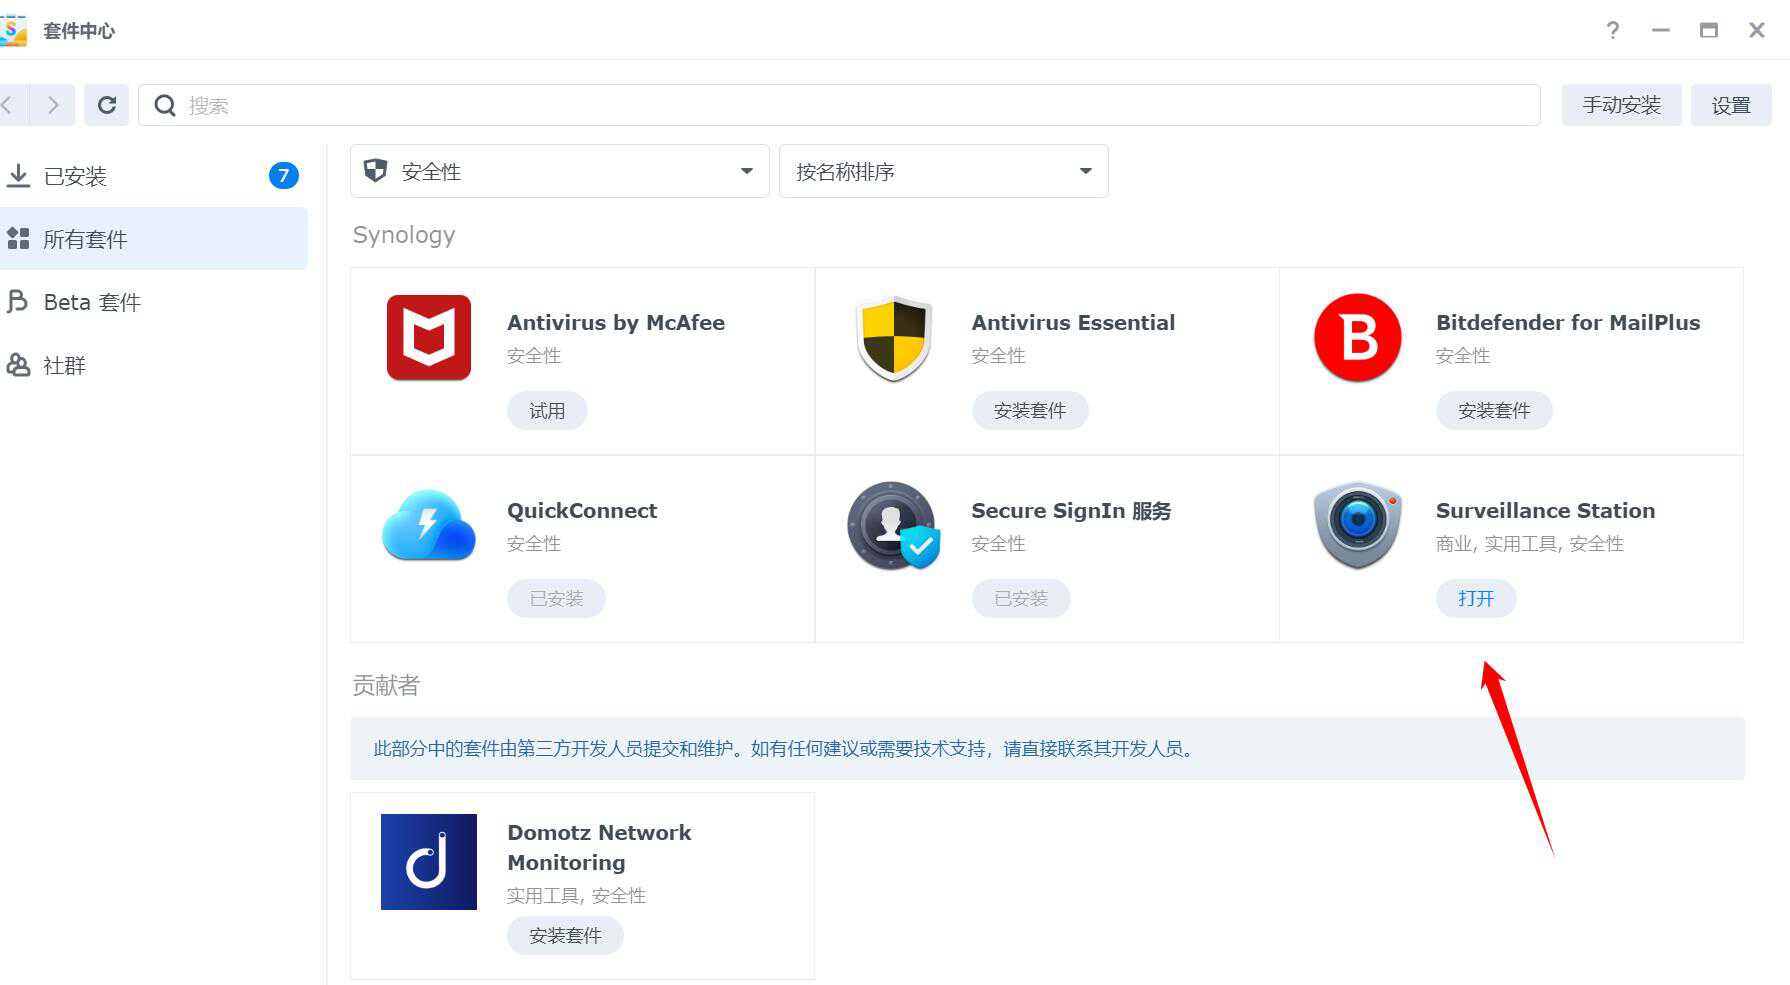Click the refresh icon in the toolbar

pos(107,104)
